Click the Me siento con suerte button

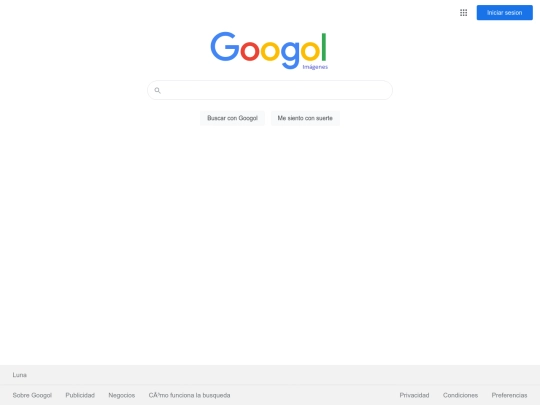click(x=305, y=118)
